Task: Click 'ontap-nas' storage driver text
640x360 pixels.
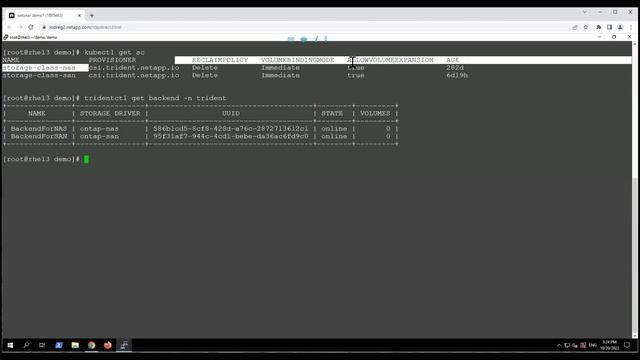Action: click(99, 129)
